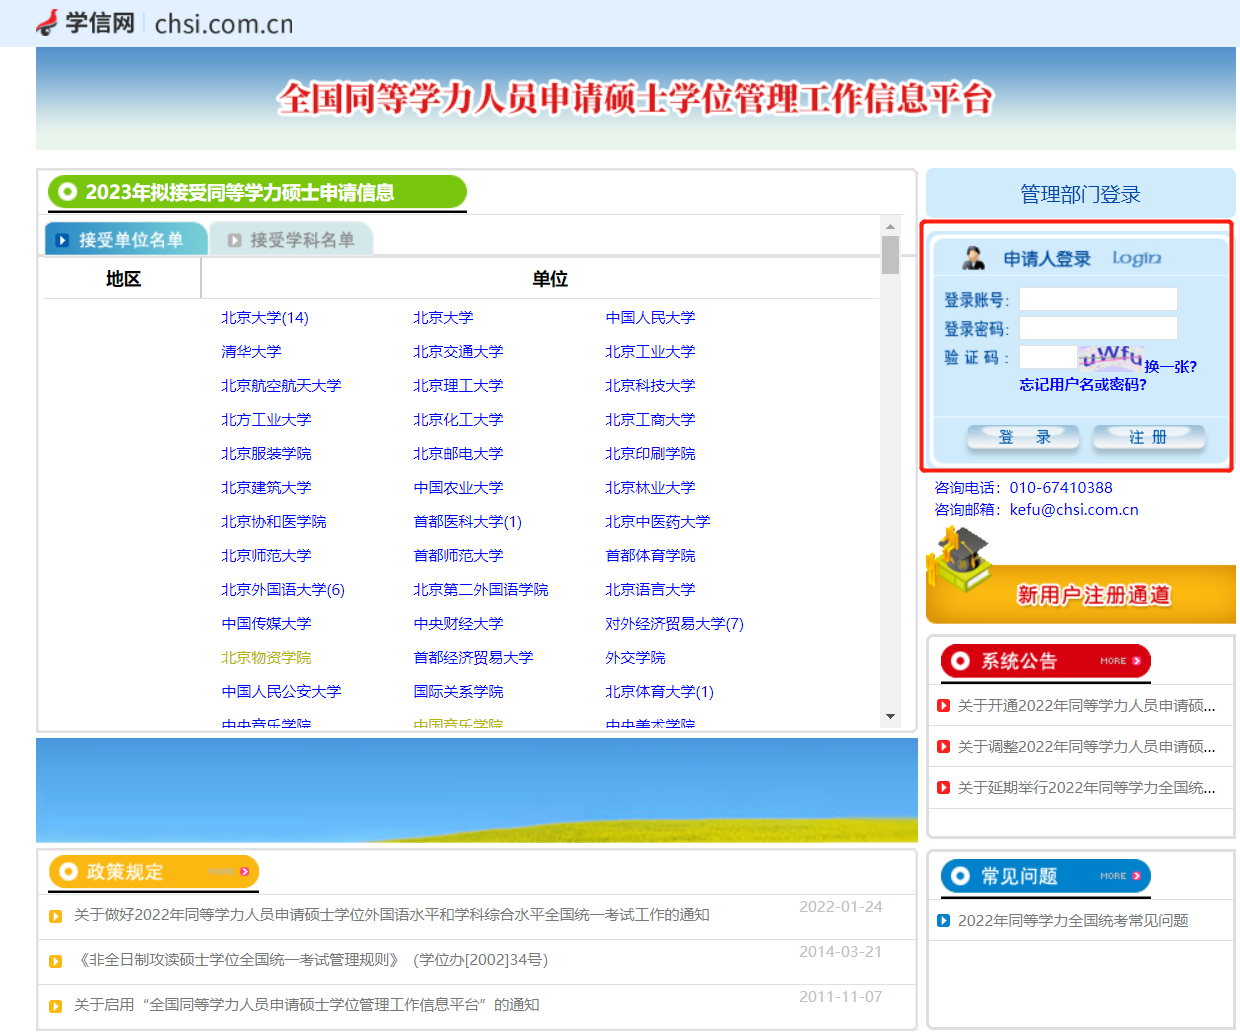Click the circle icon in the 常见问题 header
Image resolution: width=1240 pixels, height=1032 pixels.
point(960,876)
